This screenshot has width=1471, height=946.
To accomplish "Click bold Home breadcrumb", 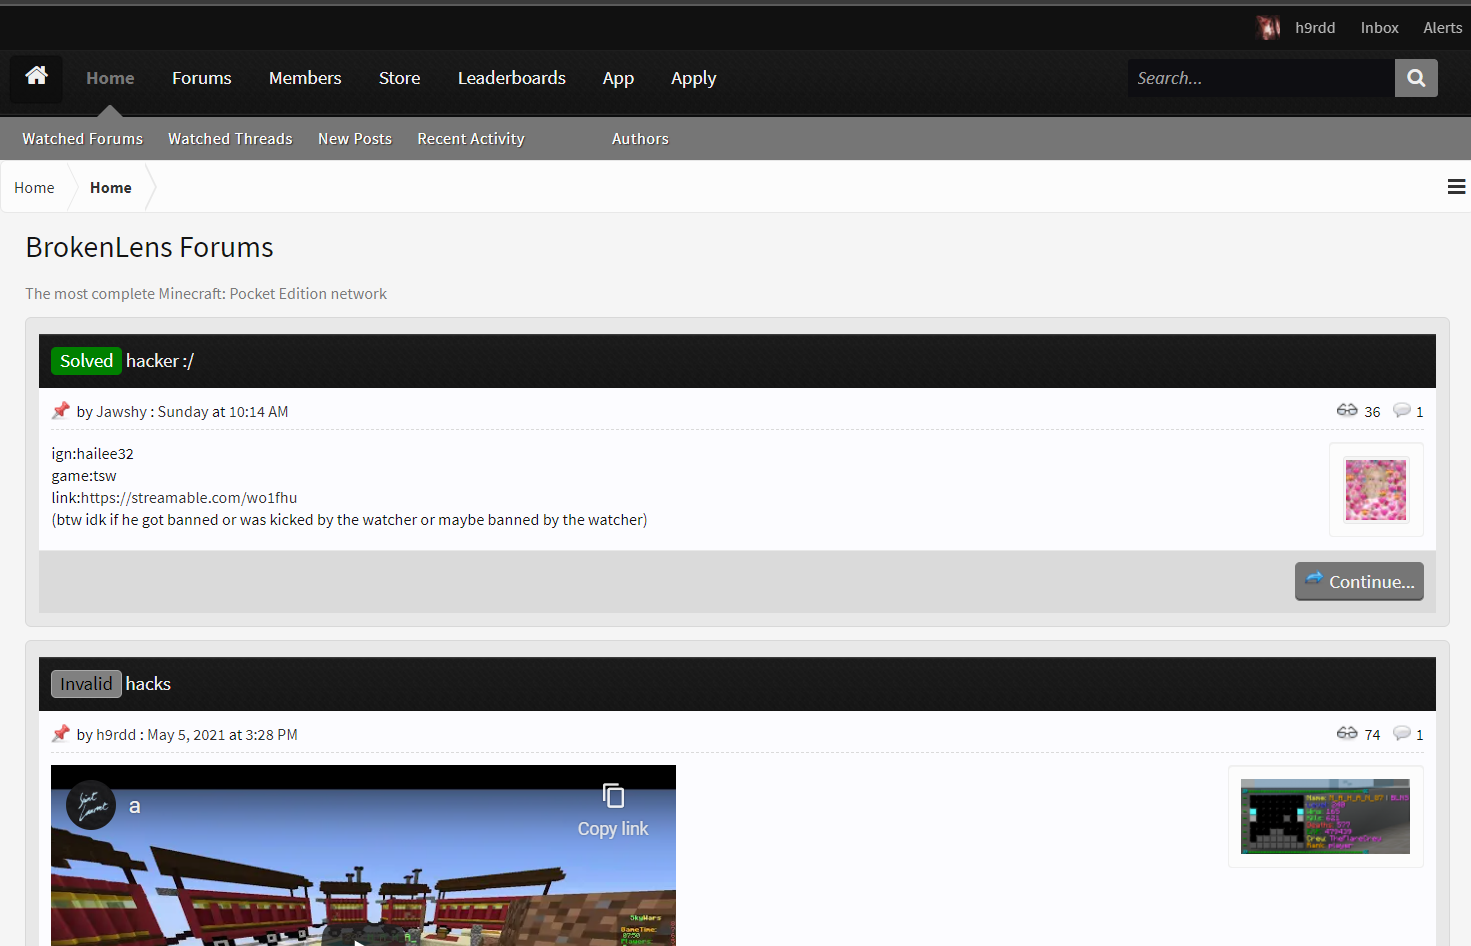I will pos(111,188).
